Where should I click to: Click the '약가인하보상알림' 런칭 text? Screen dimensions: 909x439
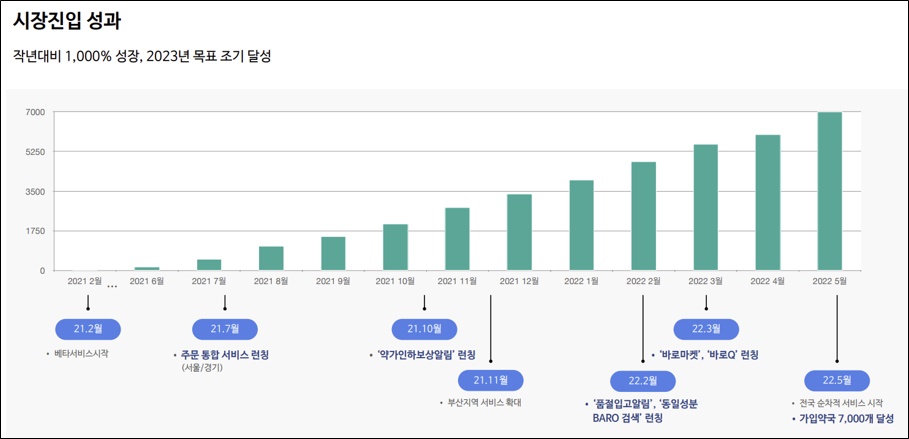click(427, 355)
